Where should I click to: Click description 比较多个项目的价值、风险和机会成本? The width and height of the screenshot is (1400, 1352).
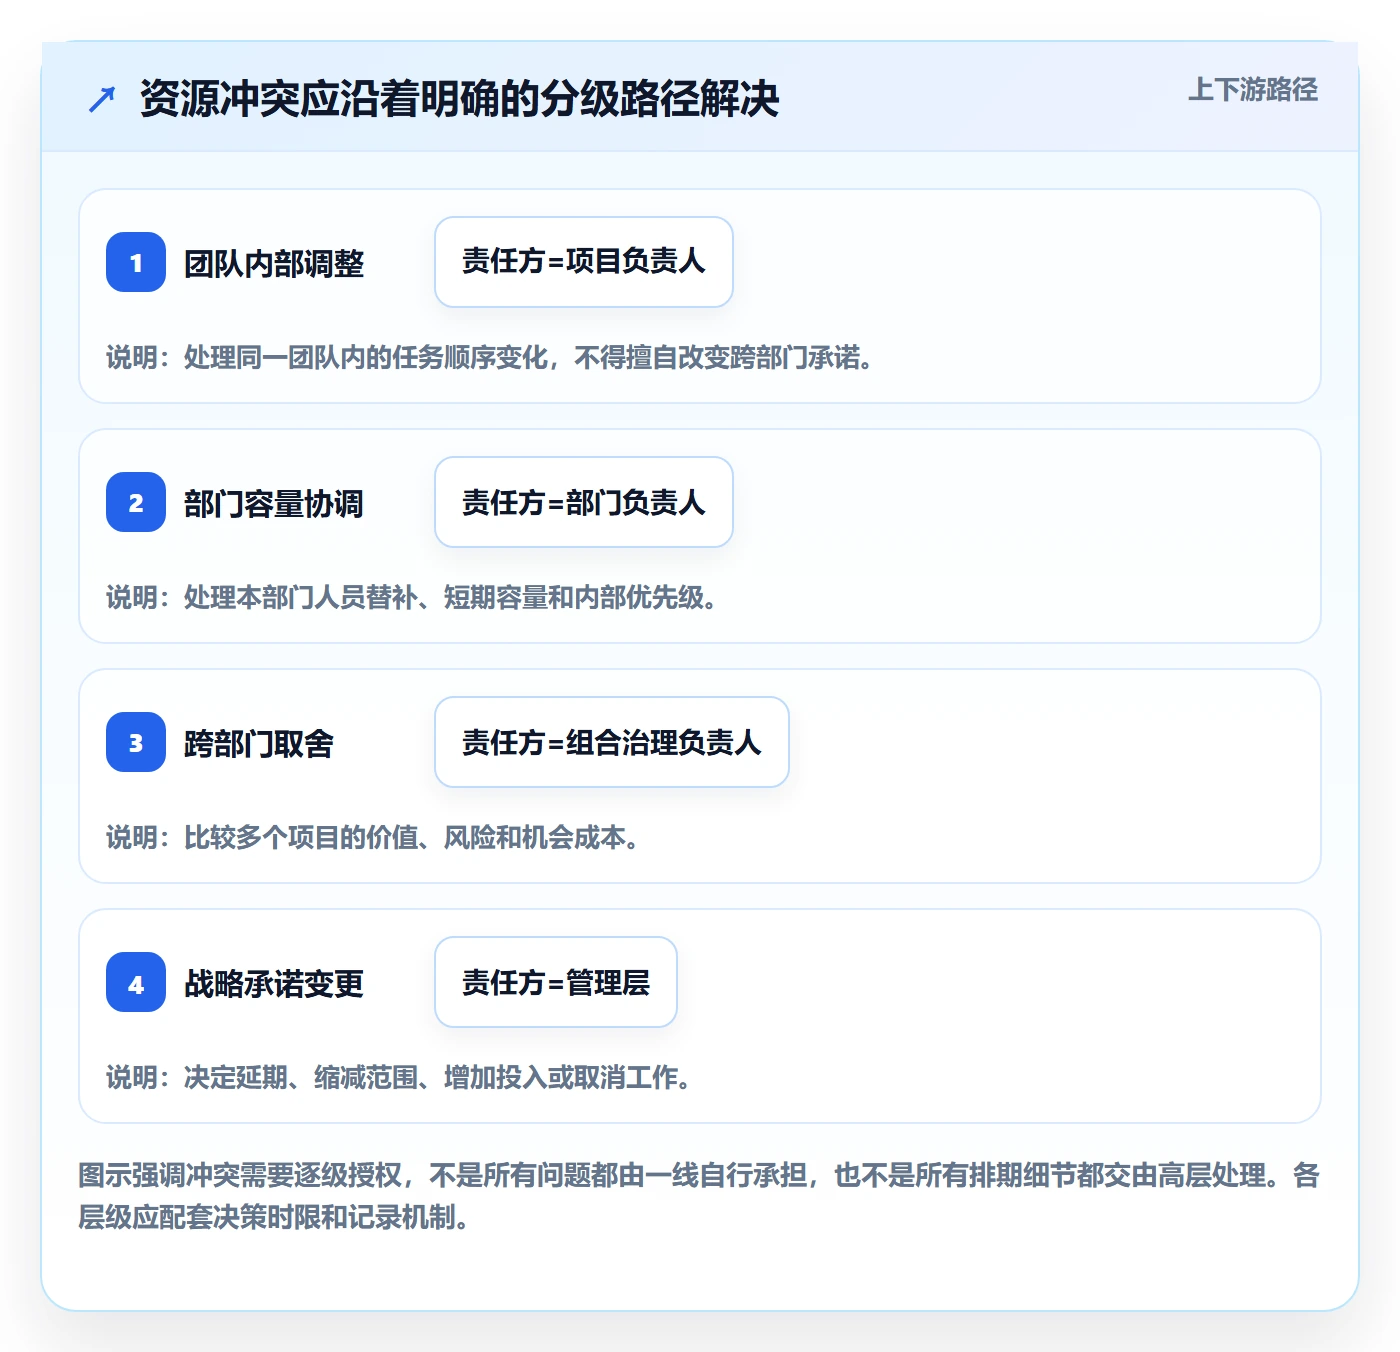click(373, 838)
